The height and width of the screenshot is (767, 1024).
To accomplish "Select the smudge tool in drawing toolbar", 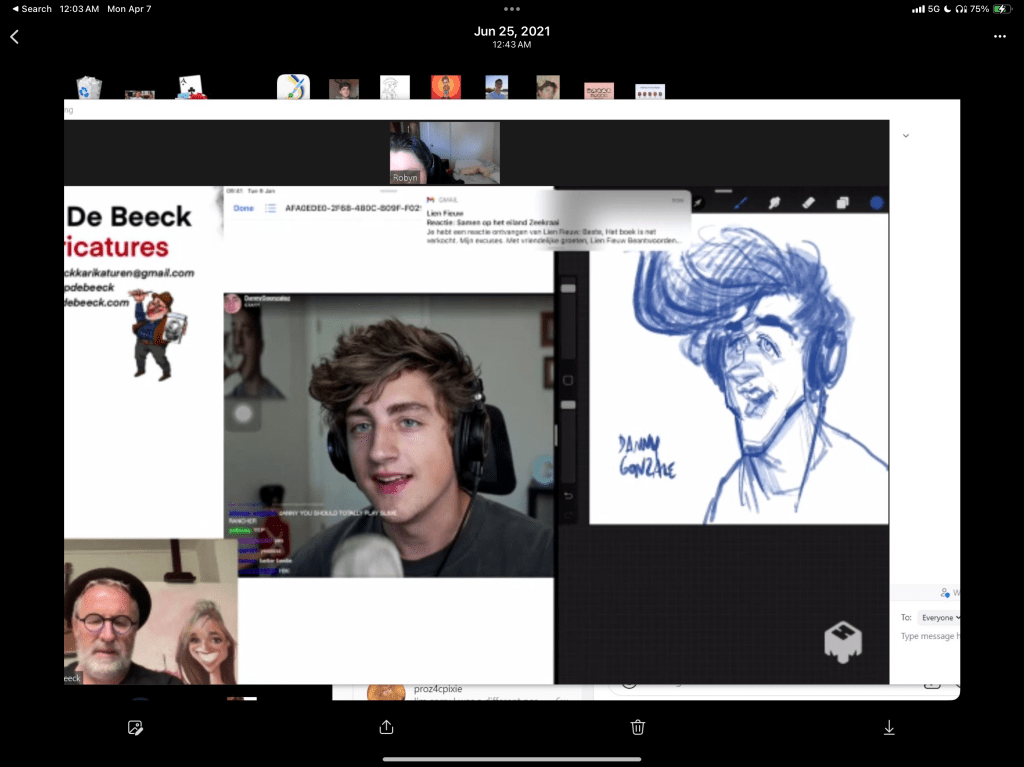I will pos(774,203).
